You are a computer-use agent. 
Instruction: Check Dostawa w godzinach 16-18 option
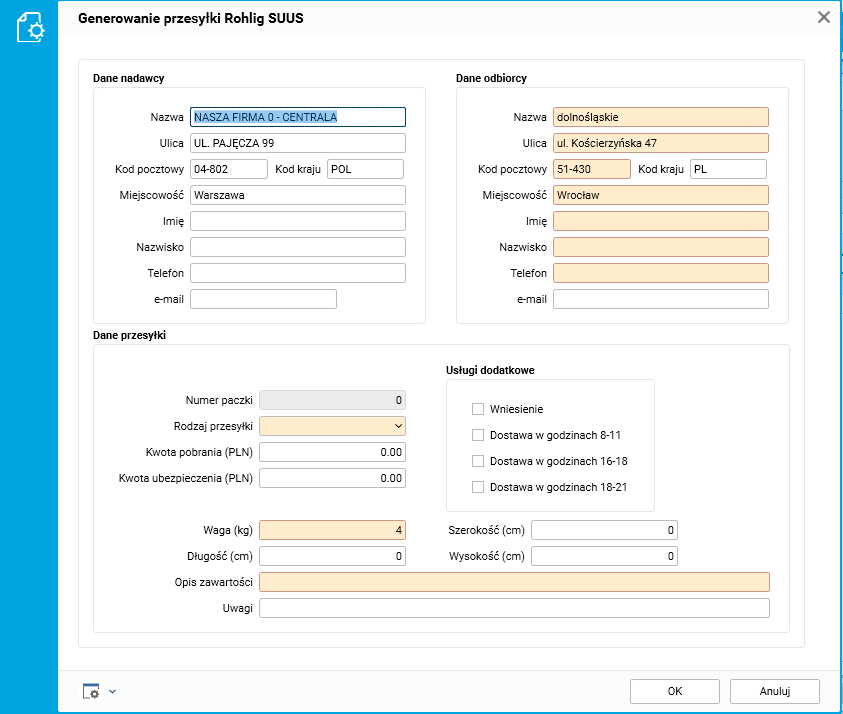click(478, 461)
